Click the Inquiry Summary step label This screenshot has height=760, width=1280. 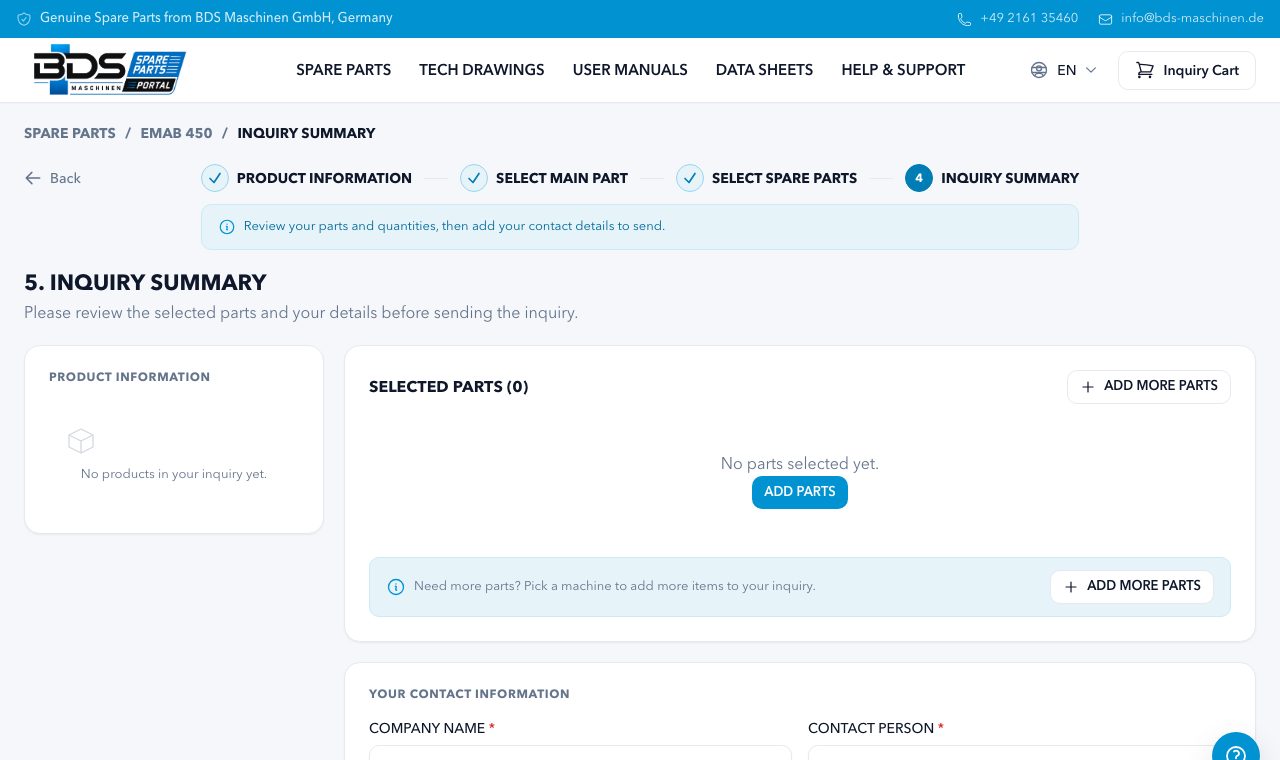tap(1010, 178)
